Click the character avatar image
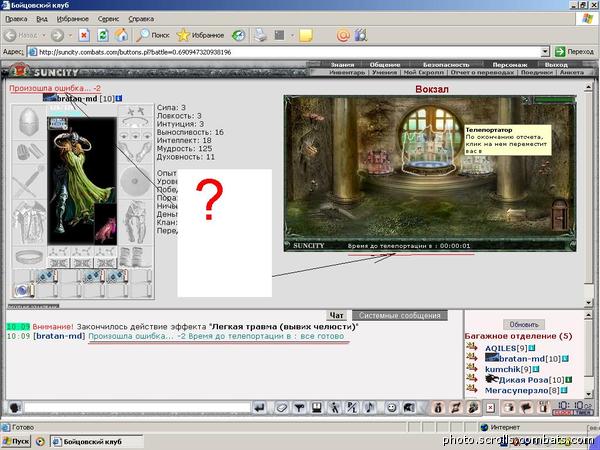The height and width of the screenshot is (450, 600). point(82,181)
